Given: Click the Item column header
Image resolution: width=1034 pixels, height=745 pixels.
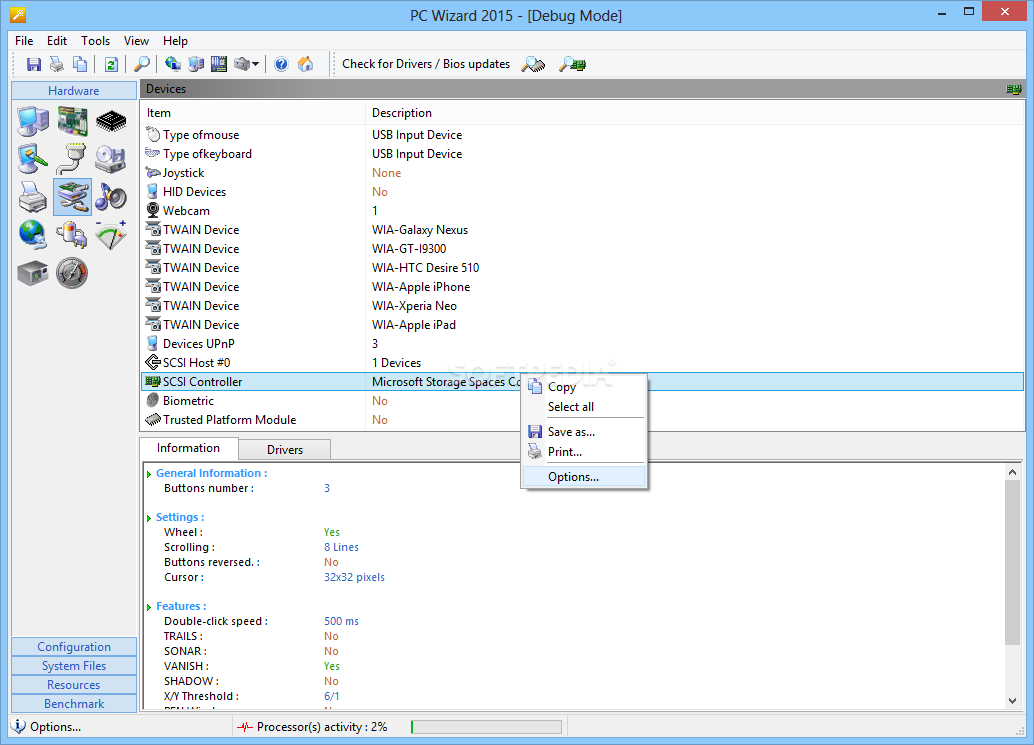Looking at the screenshot, I should [x=254, y=113].
